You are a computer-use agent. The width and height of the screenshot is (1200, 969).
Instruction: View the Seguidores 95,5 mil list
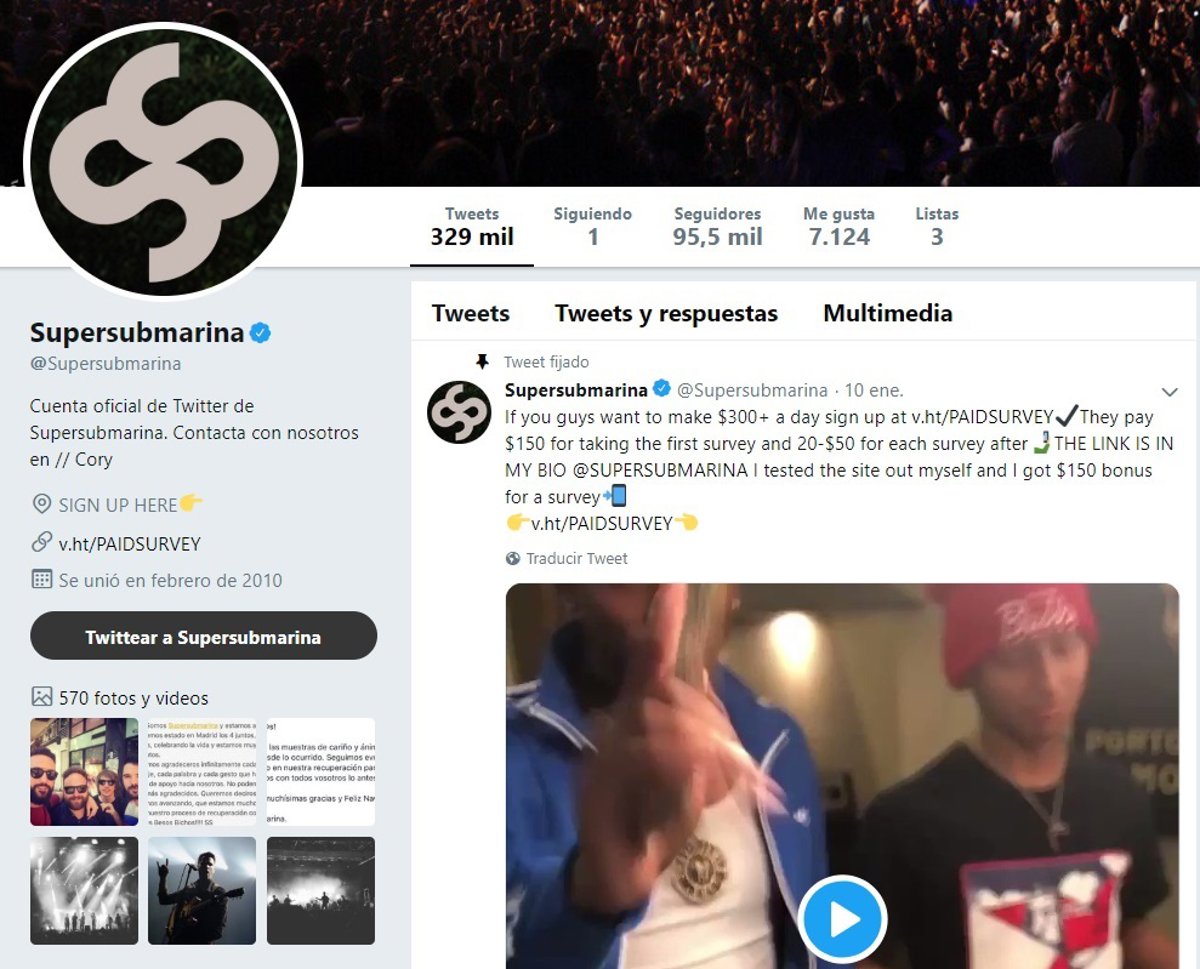pos(717,227)
